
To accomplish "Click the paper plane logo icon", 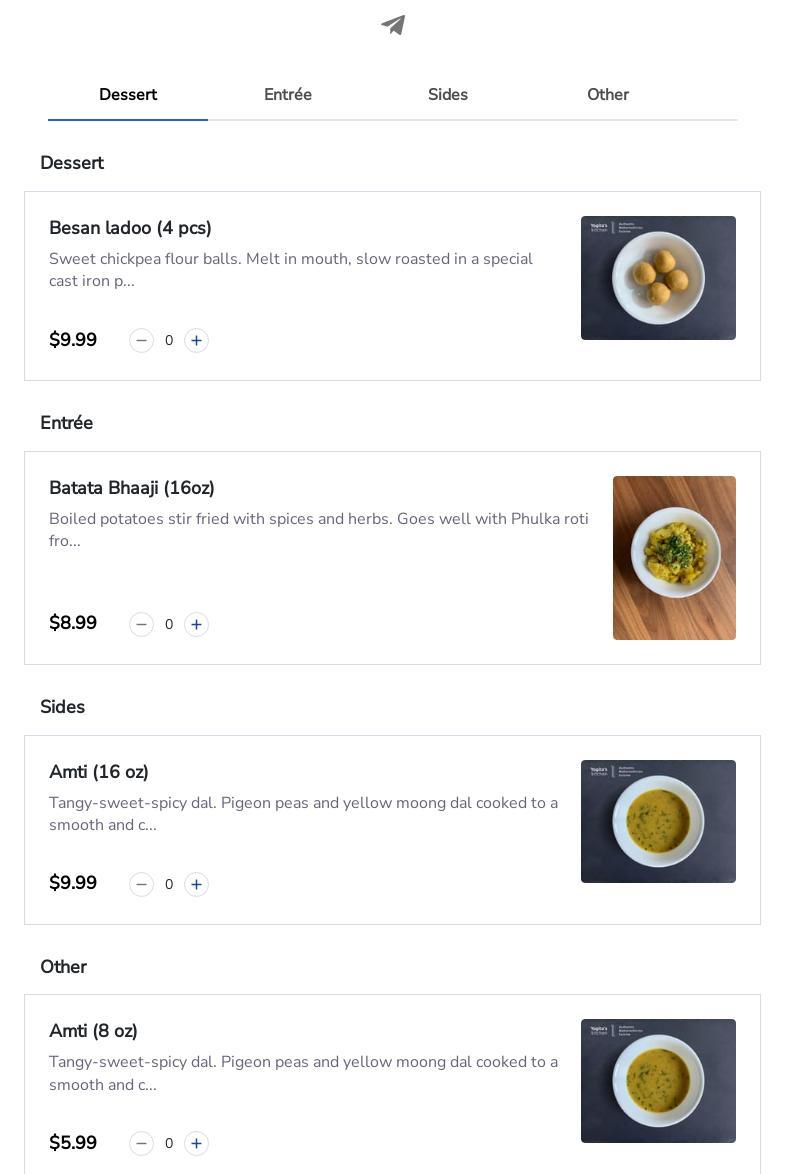I will (393, 25).
